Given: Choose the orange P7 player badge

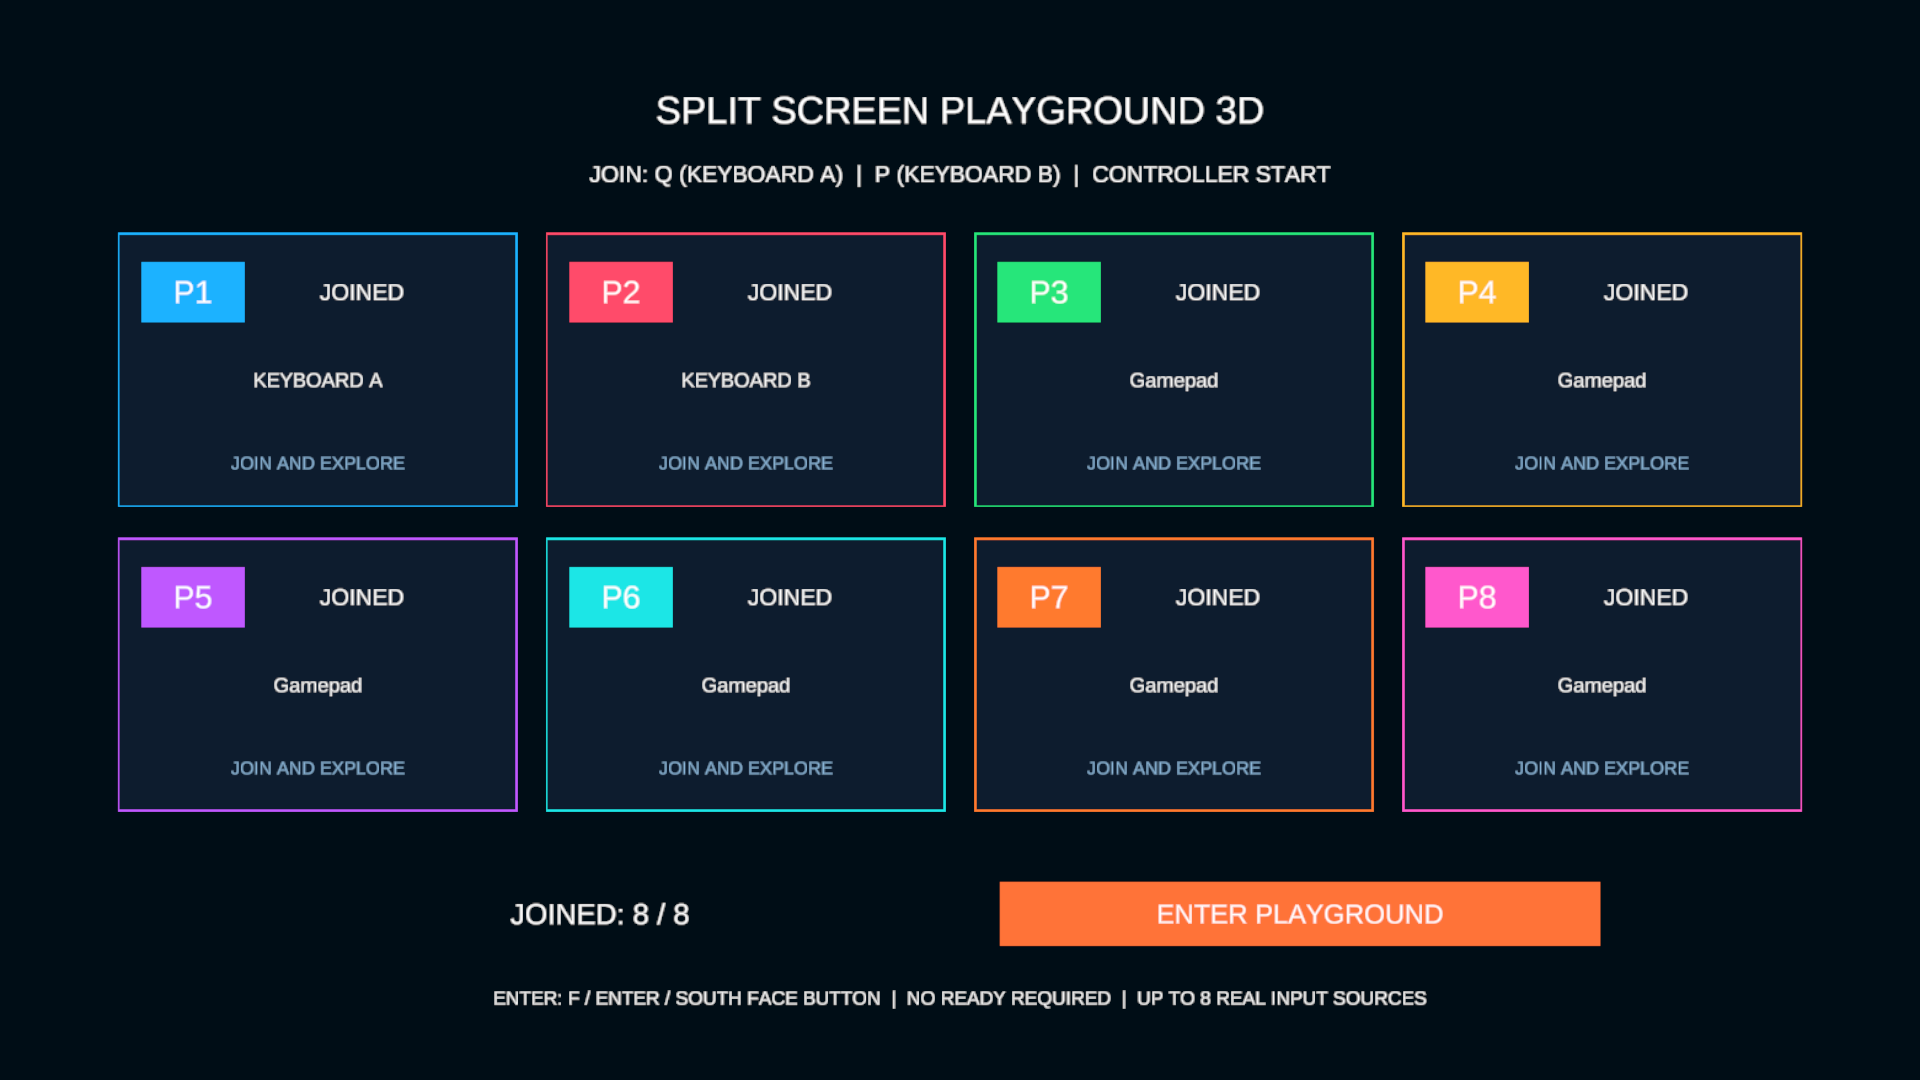Looking at the screenshot, I should click(x=1049, y=597).
